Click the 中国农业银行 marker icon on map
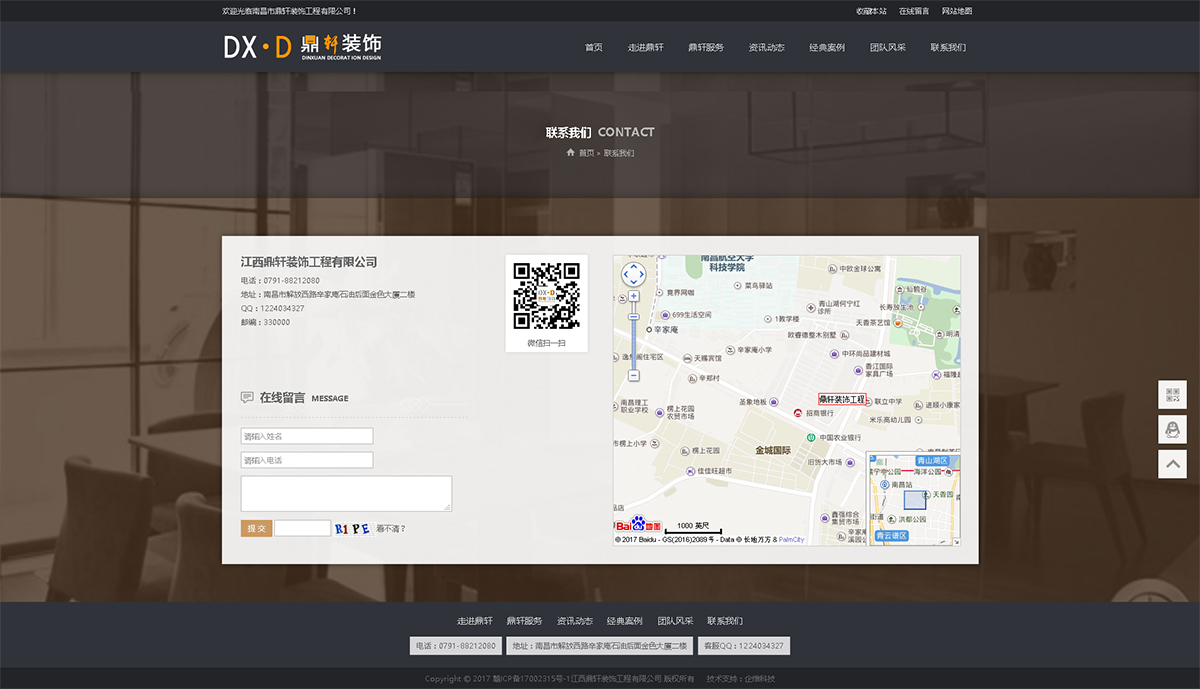The image size is (1200, 689). click(x=811, y=437)
